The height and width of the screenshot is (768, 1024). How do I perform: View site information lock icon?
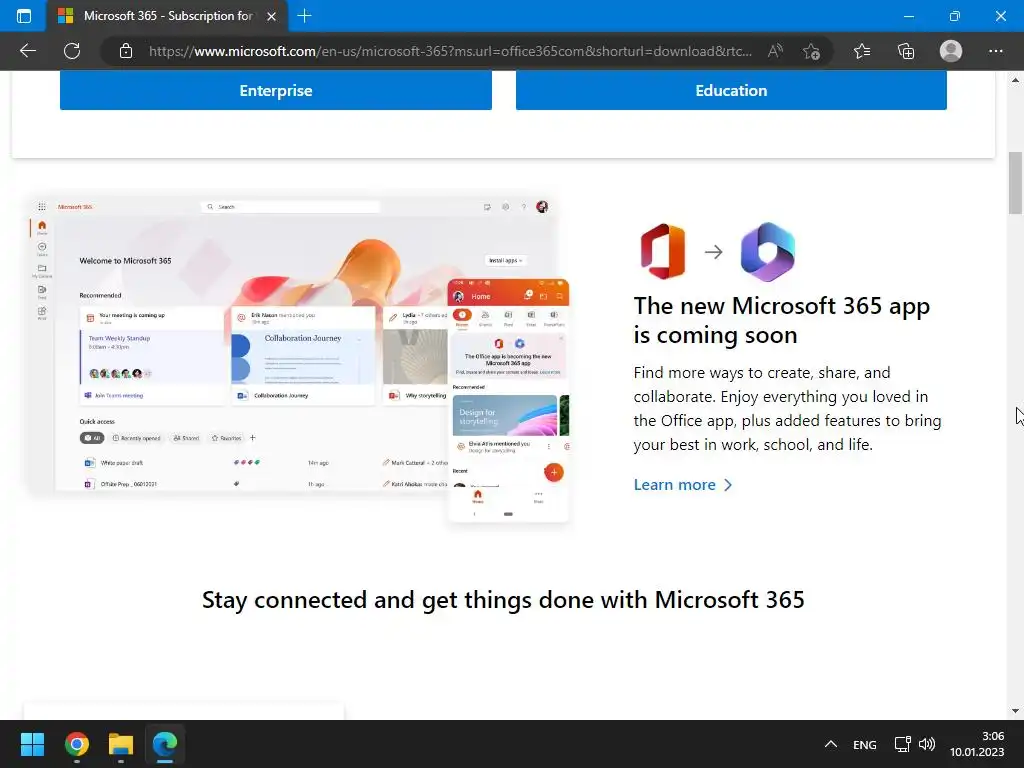[x=126, y=51]
